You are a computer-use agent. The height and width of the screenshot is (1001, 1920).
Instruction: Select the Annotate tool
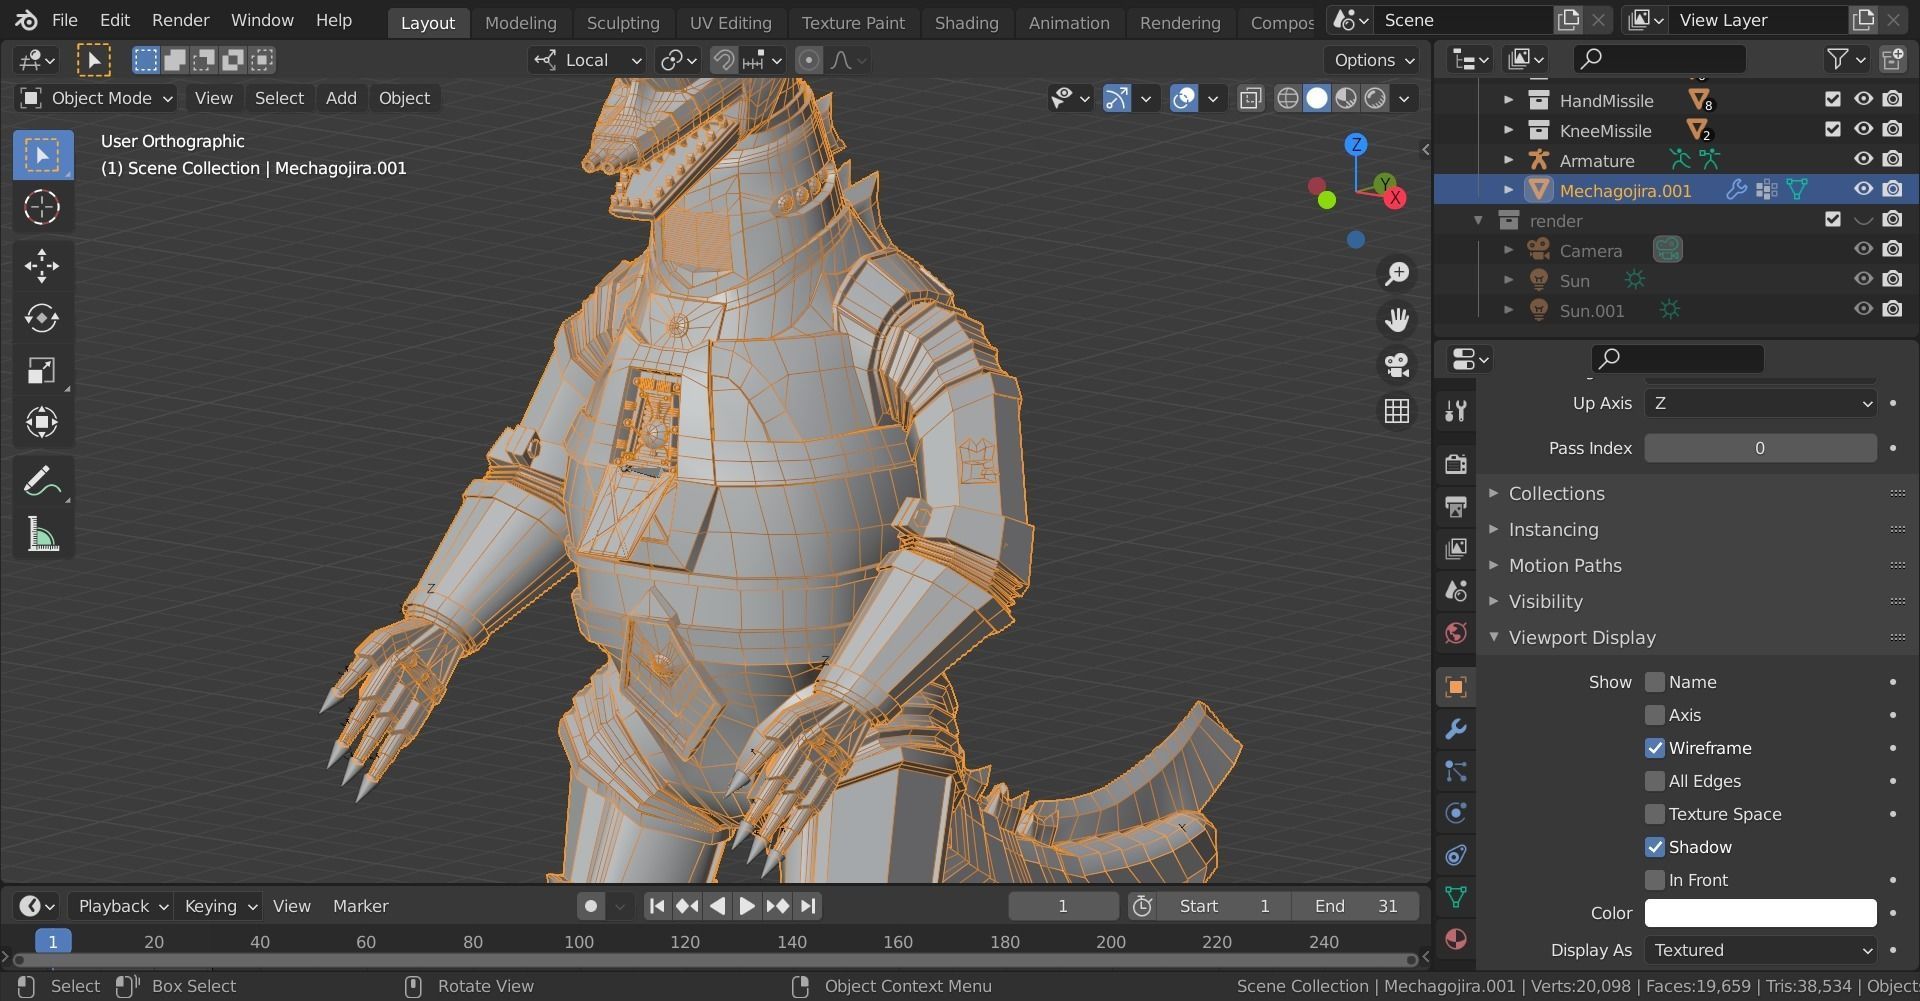click(42, 482)
